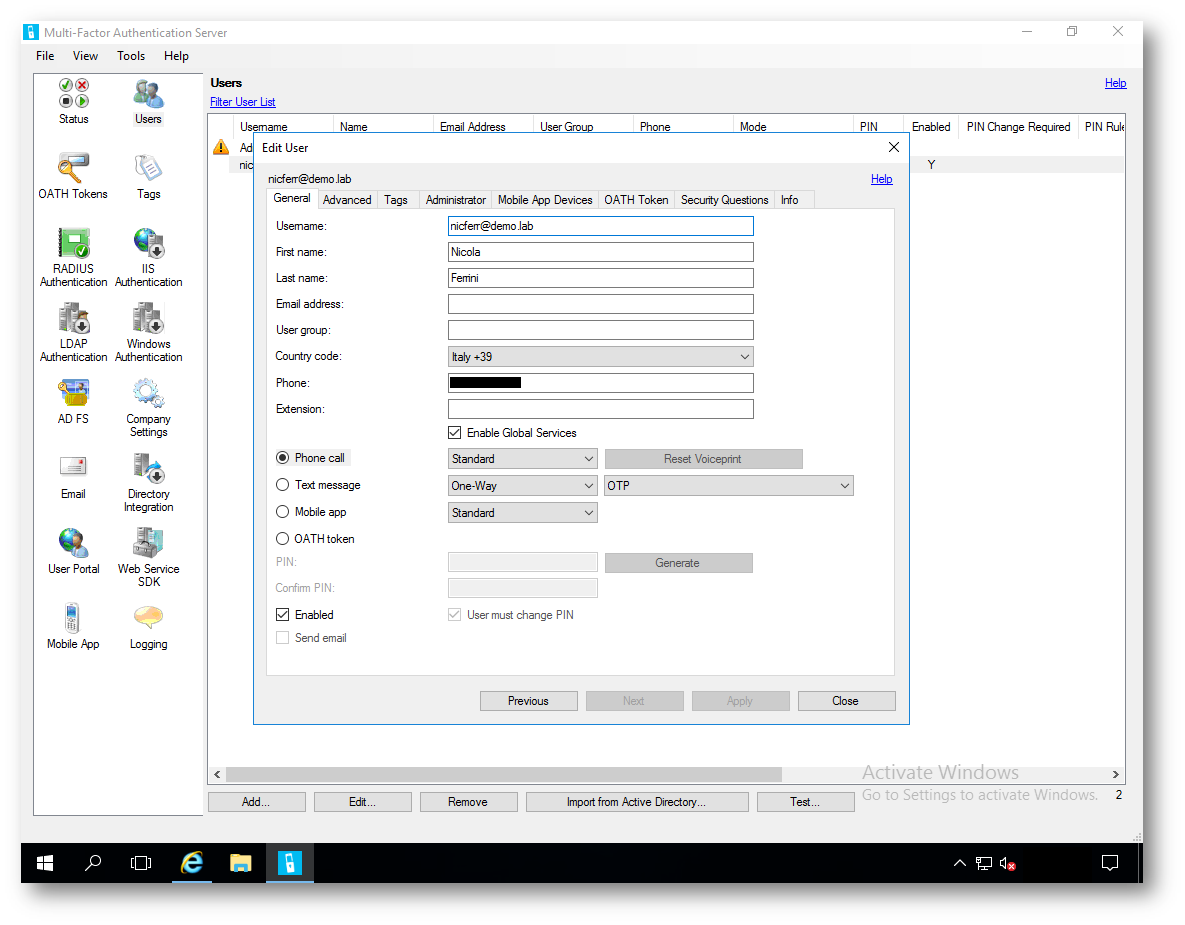
Task: Click the warning icon in user list
Action: point(221,147)
